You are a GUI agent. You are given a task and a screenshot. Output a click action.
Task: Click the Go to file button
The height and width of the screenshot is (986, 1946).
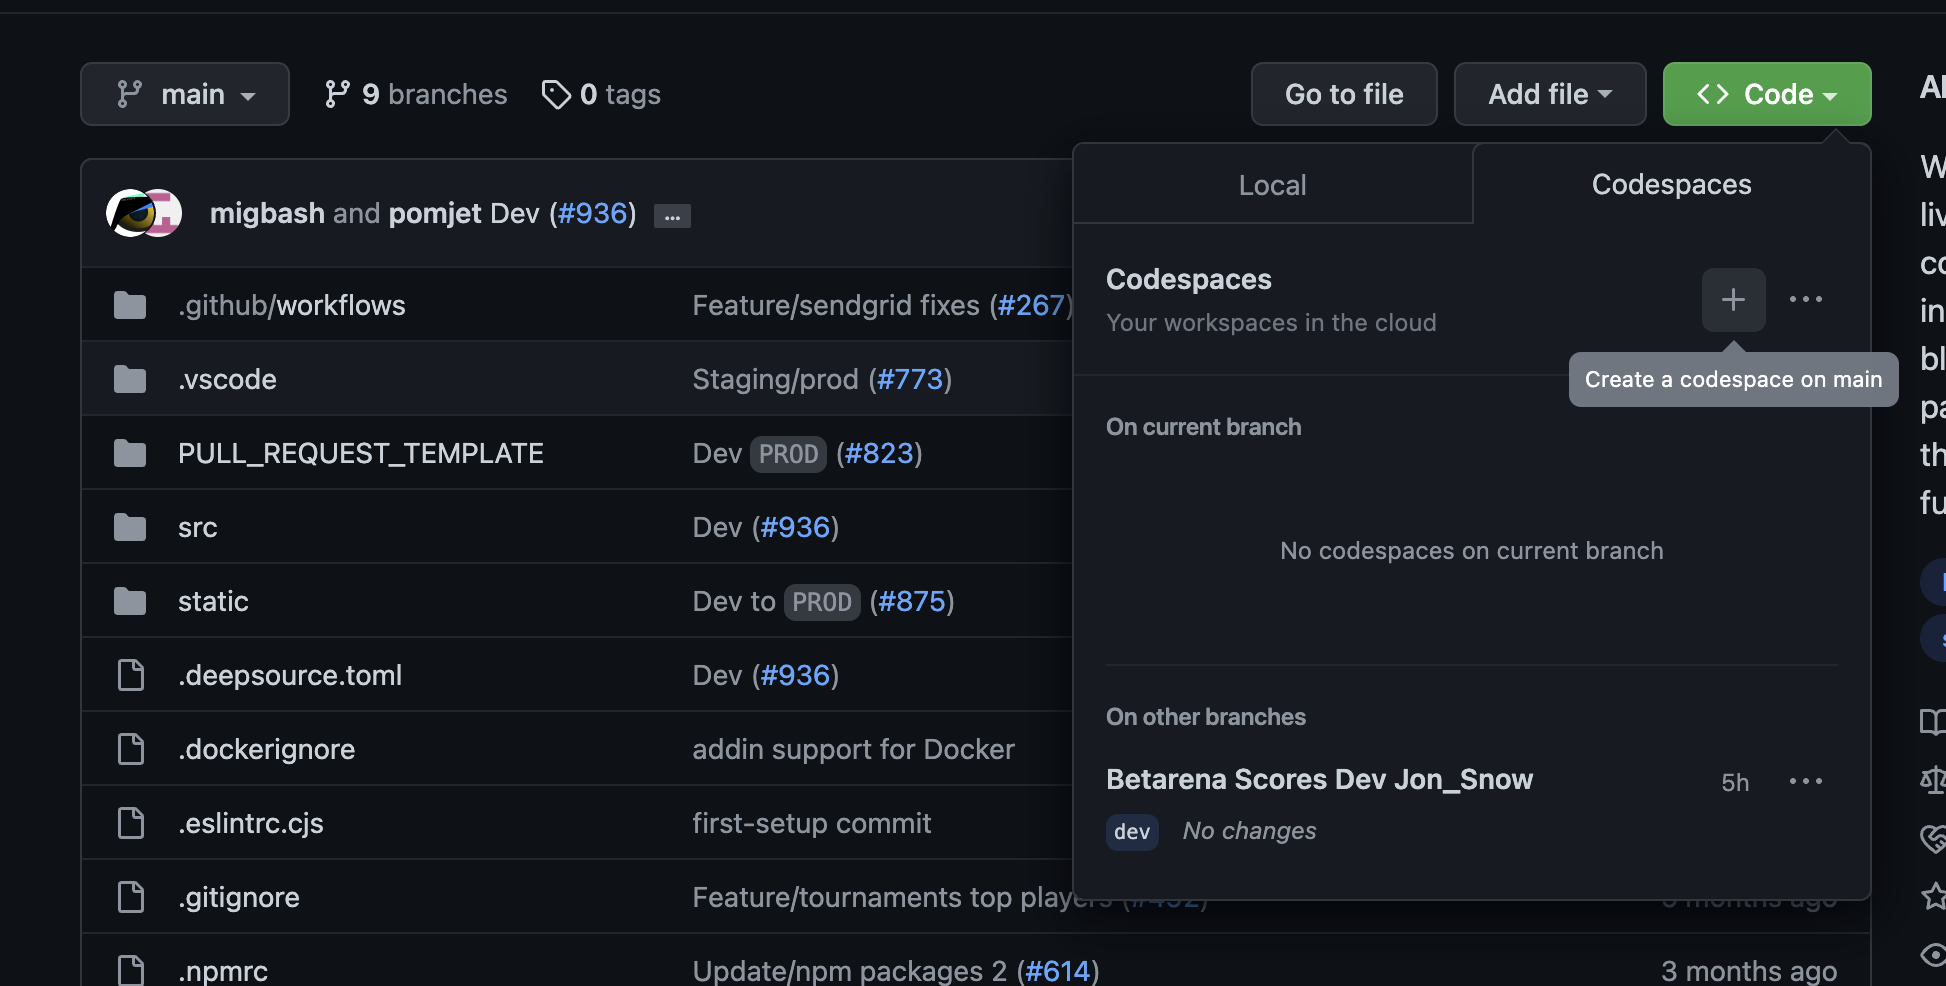[1344, 93]
